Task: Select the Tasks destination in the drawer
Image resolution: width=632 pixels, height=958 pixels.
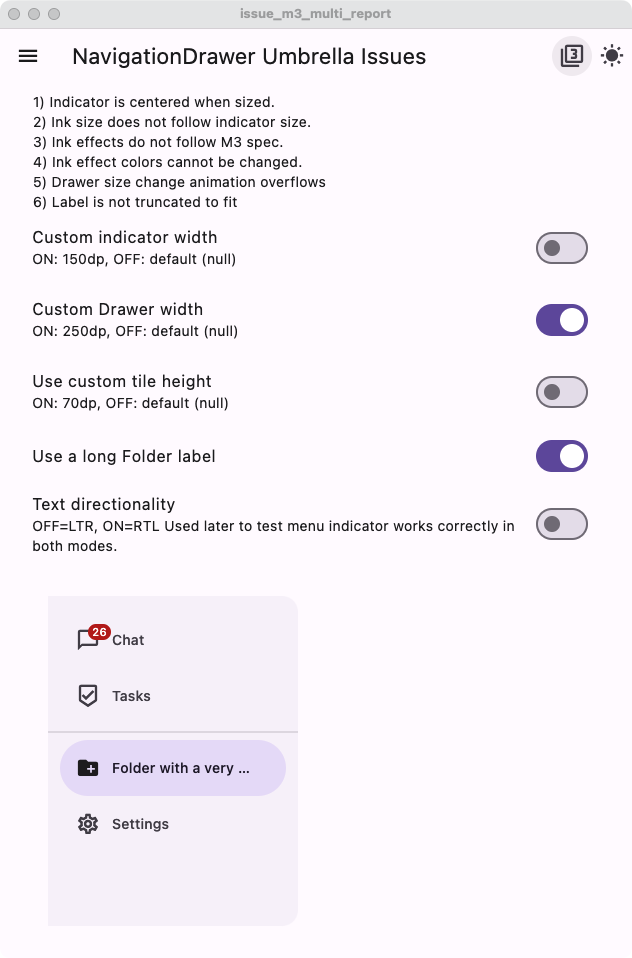Action: click(x=130, y=696)
